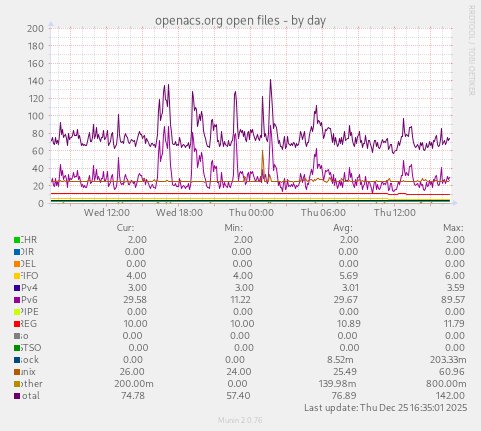This screenshot has width=481, height=431.
Task: Click the 'Thu 12:00' x-axis label
Action: pyautogui.click(x=395, y=212)
